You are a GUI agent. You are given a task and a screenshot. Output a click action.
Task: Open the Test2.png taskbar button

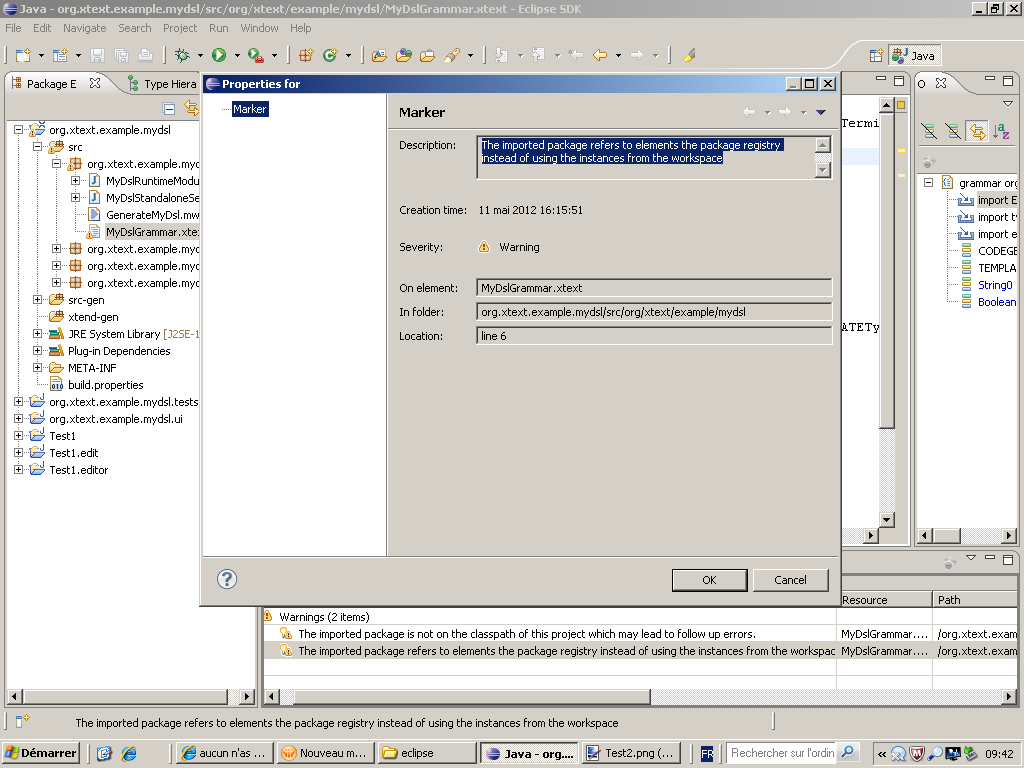632,753
